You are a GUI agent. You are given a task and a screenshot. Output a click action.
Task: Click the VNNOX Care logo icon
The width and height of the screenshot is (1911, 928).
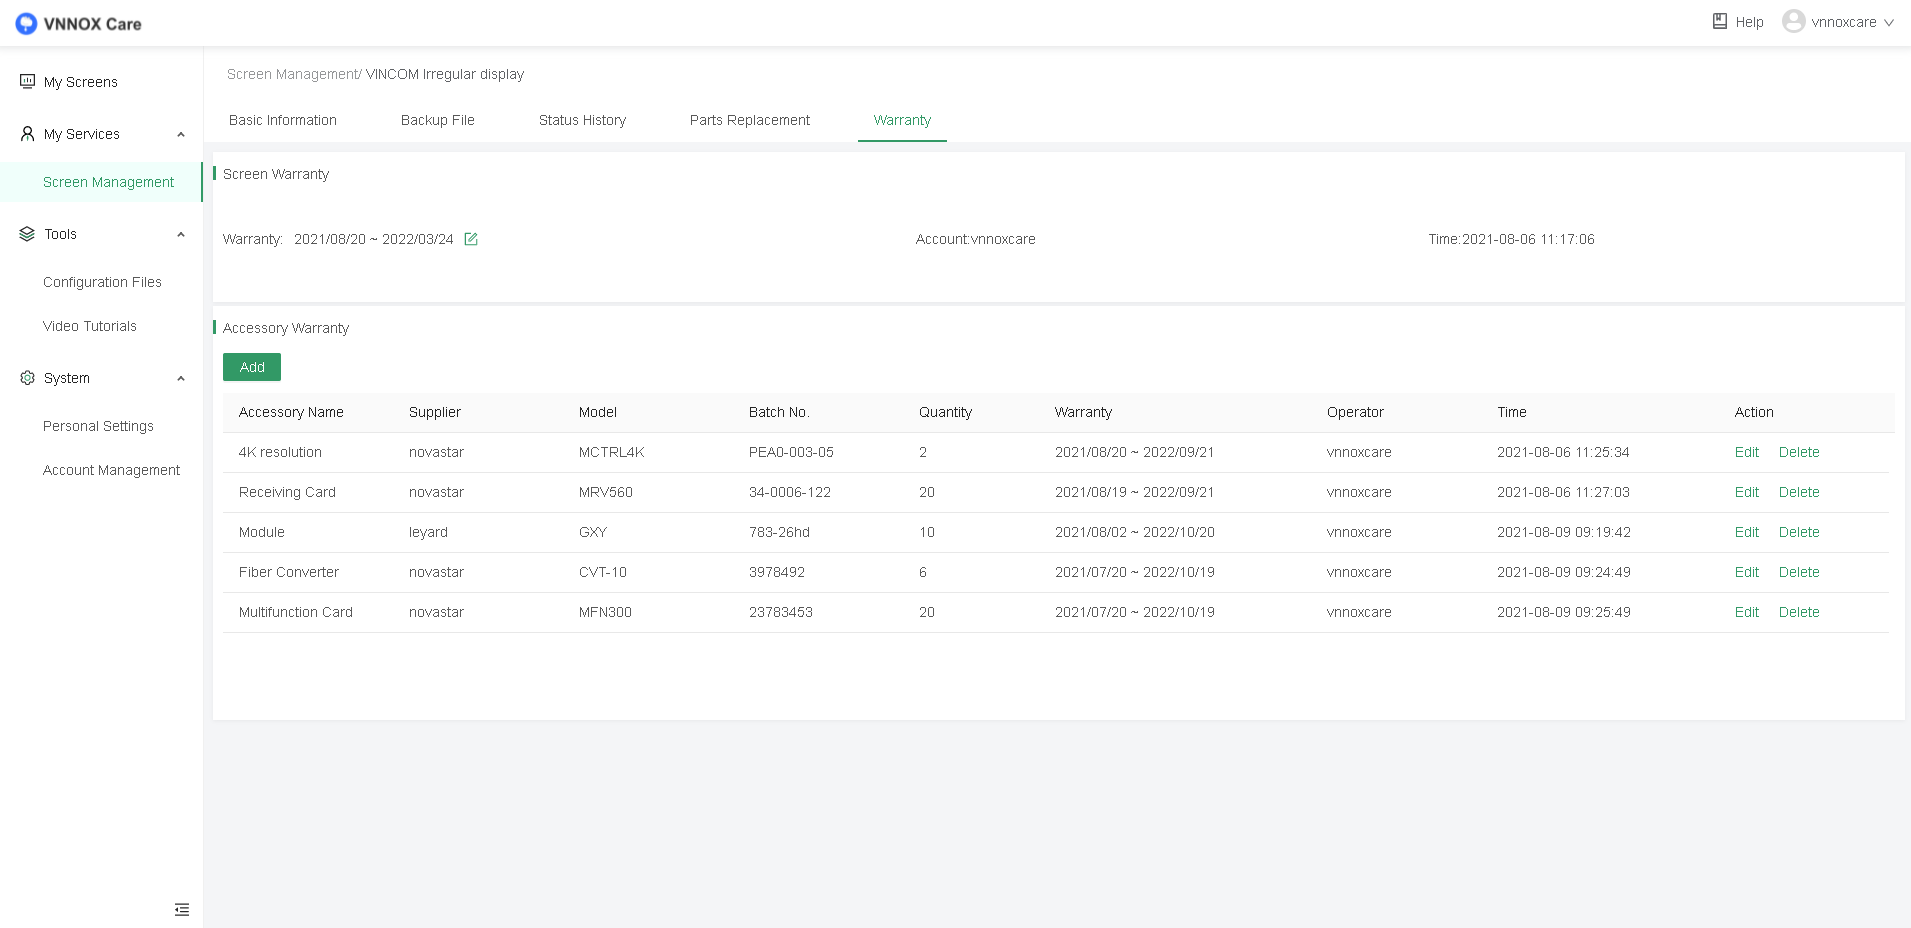26,24
